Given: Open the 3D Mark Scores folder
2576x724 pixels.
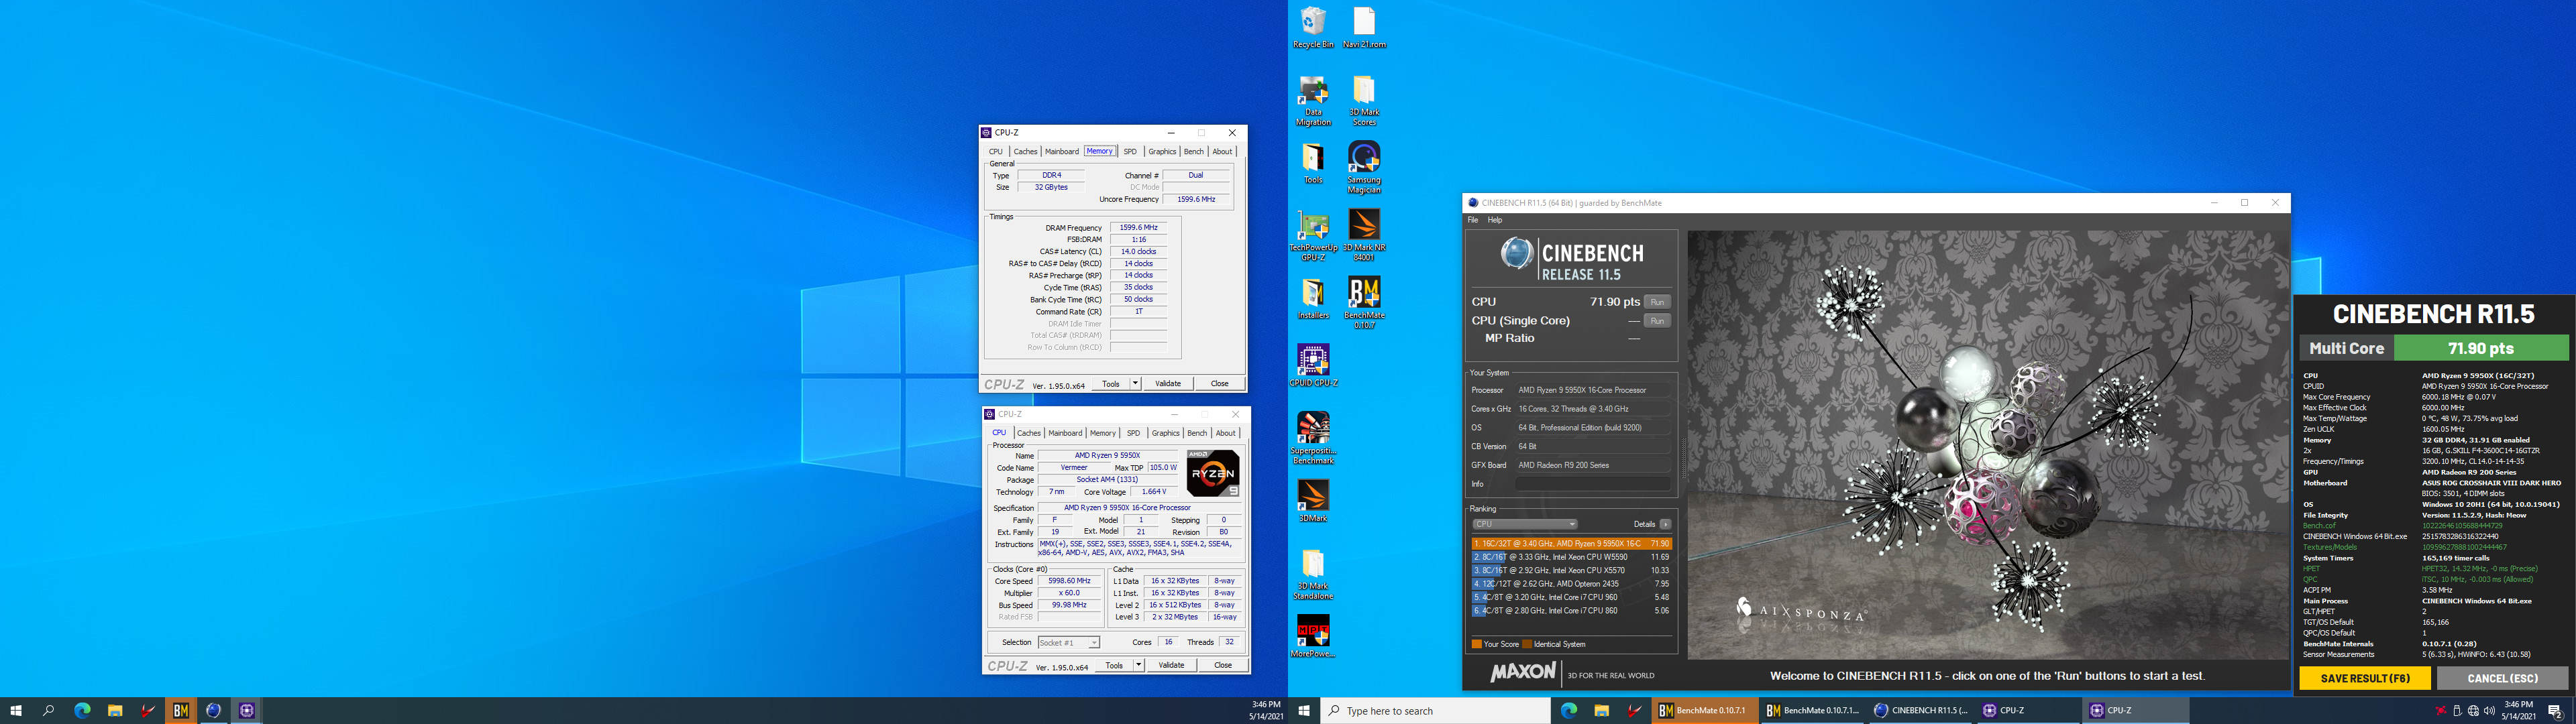Looking at the screenshot, I should [1364, 101].
